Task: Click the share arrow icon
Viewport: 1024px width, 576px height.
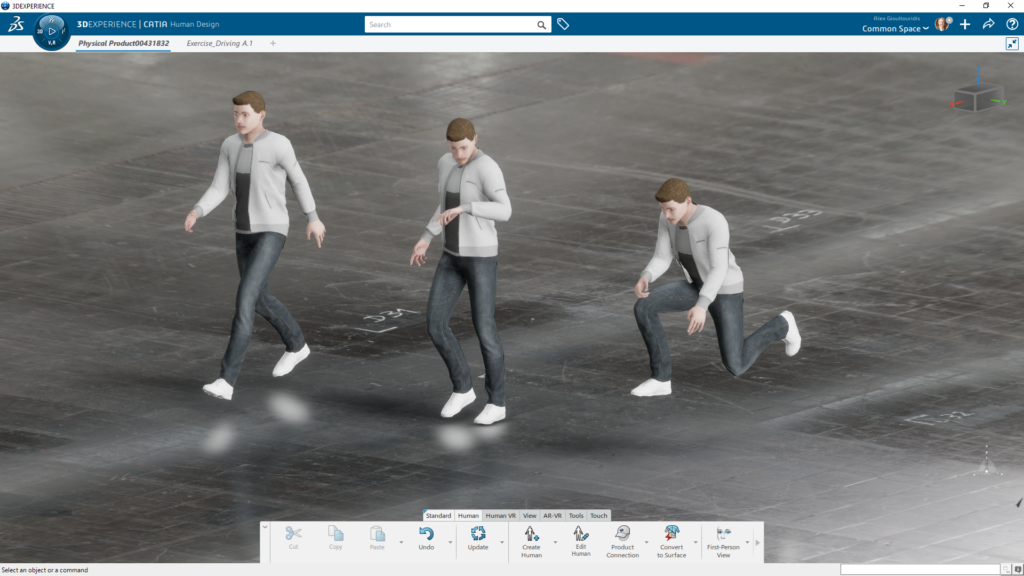Action: point(988,24)
